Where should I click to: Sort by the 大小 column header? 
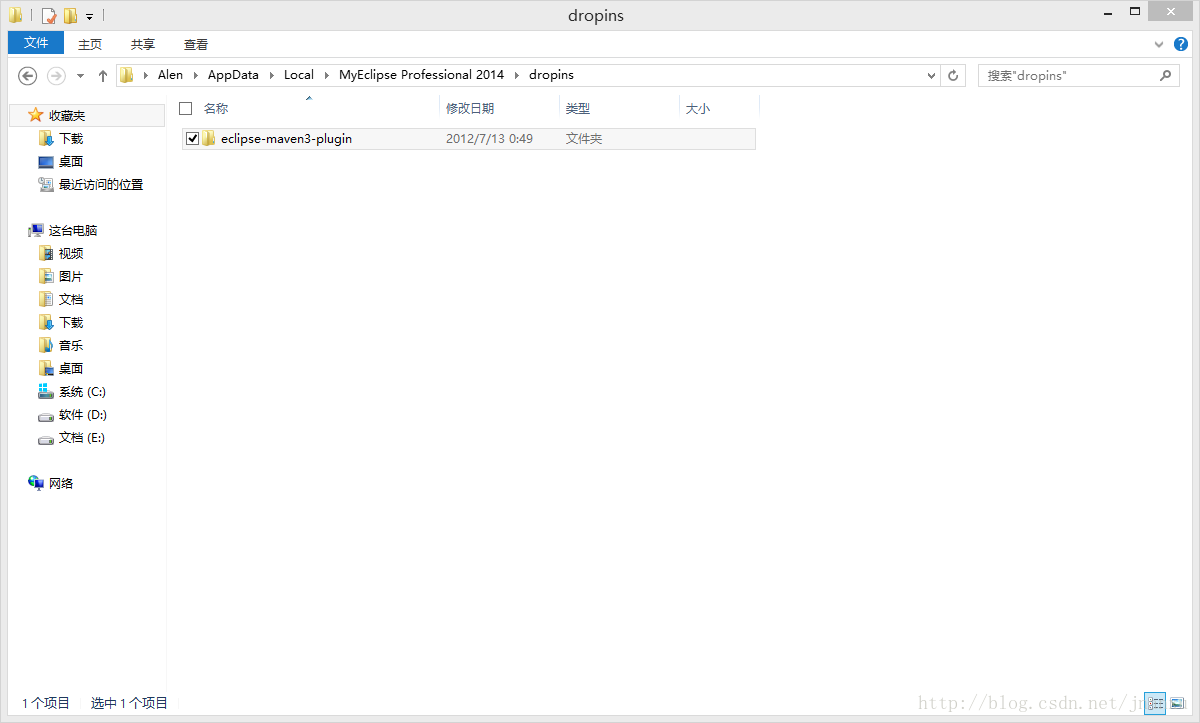(x=698, y=108)
